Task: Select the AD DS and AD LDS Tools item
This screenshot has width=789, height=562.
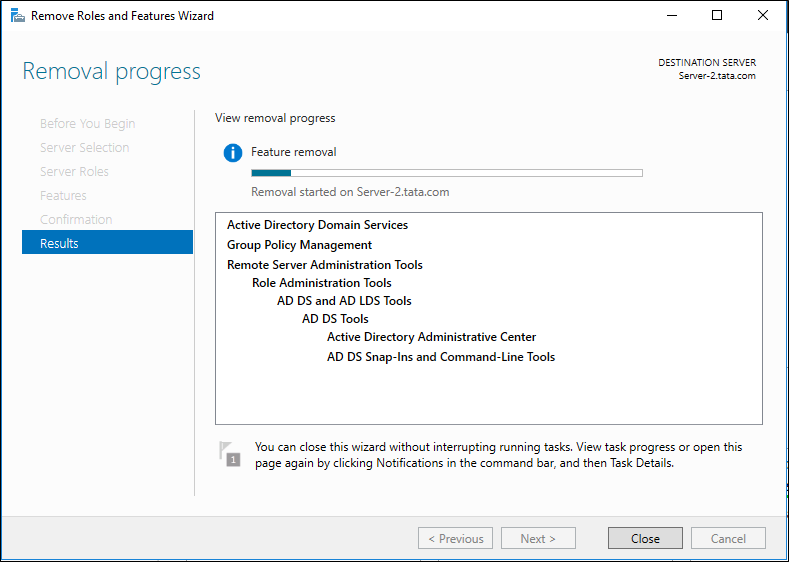Action: point(344,301)
